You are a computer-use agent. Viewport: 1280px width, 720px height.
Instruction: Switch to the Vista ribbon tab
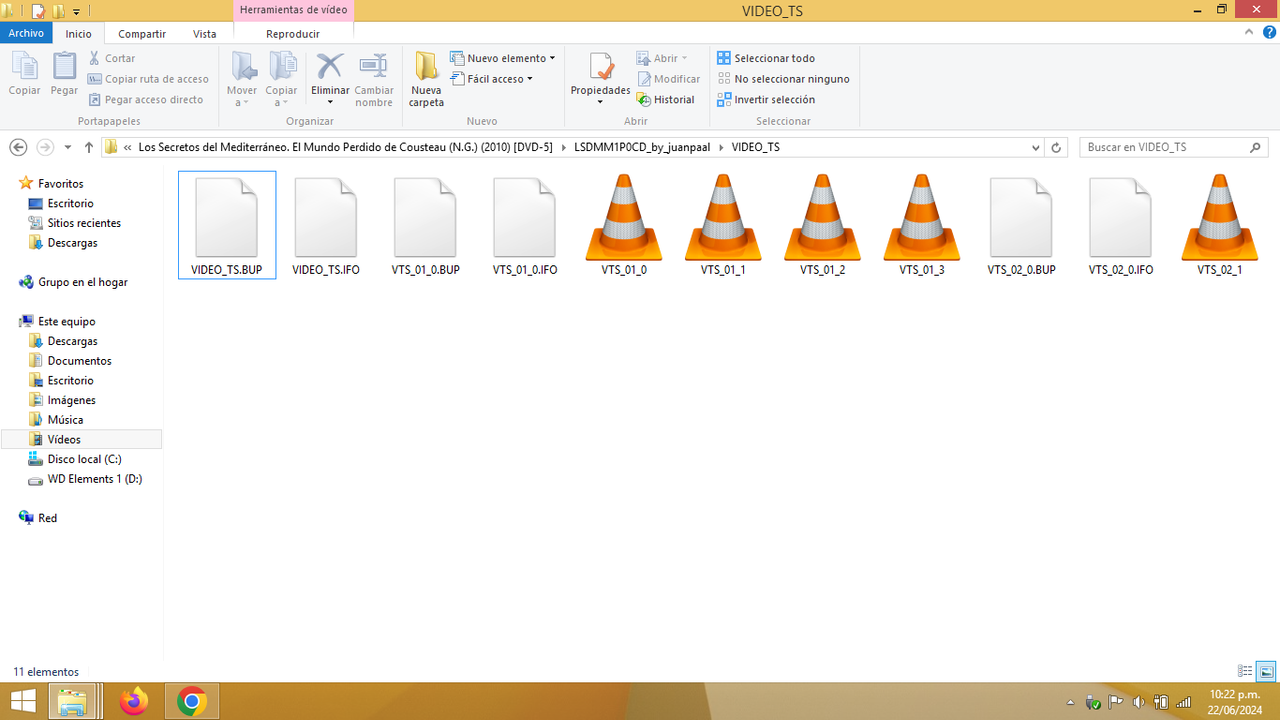pos(204,33)
